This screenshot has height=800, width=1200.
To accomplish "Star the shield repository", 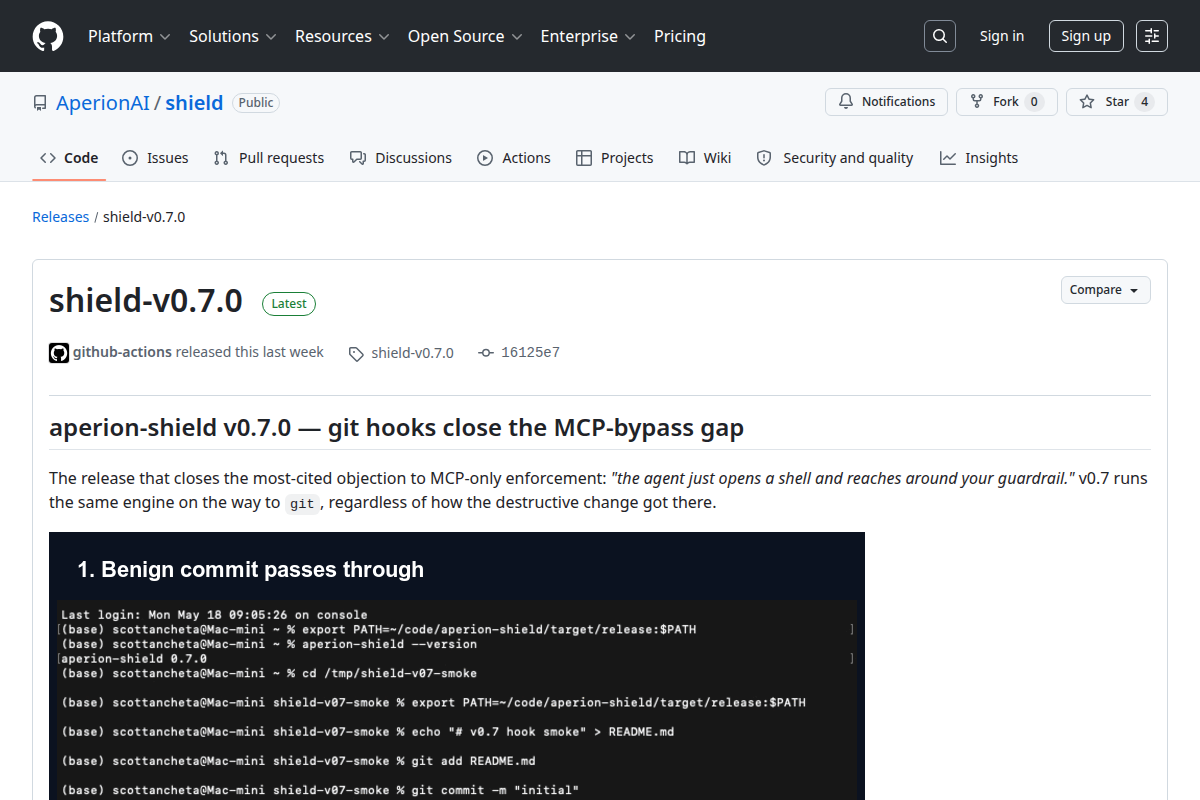I will (1117, 102).
